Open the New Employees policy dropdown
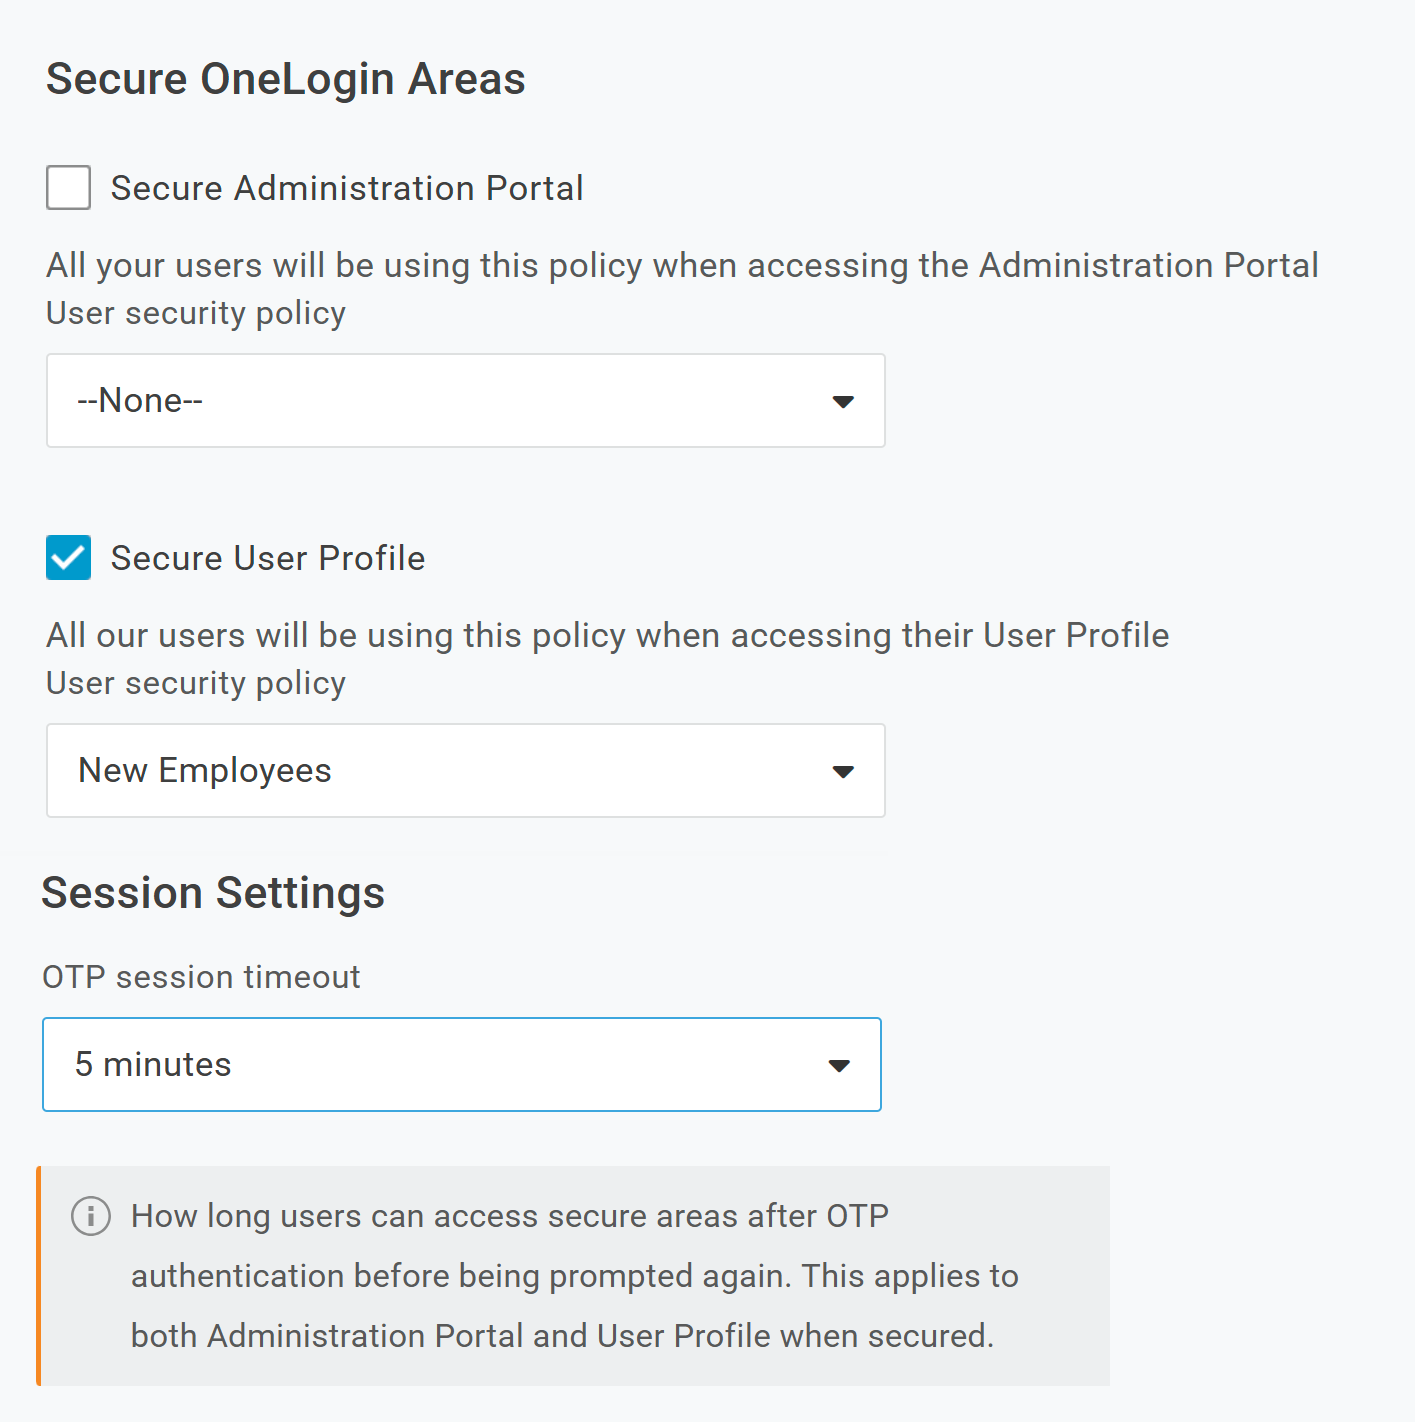The height and width of the screenshot is (1422, 1415). pos(465,770)
